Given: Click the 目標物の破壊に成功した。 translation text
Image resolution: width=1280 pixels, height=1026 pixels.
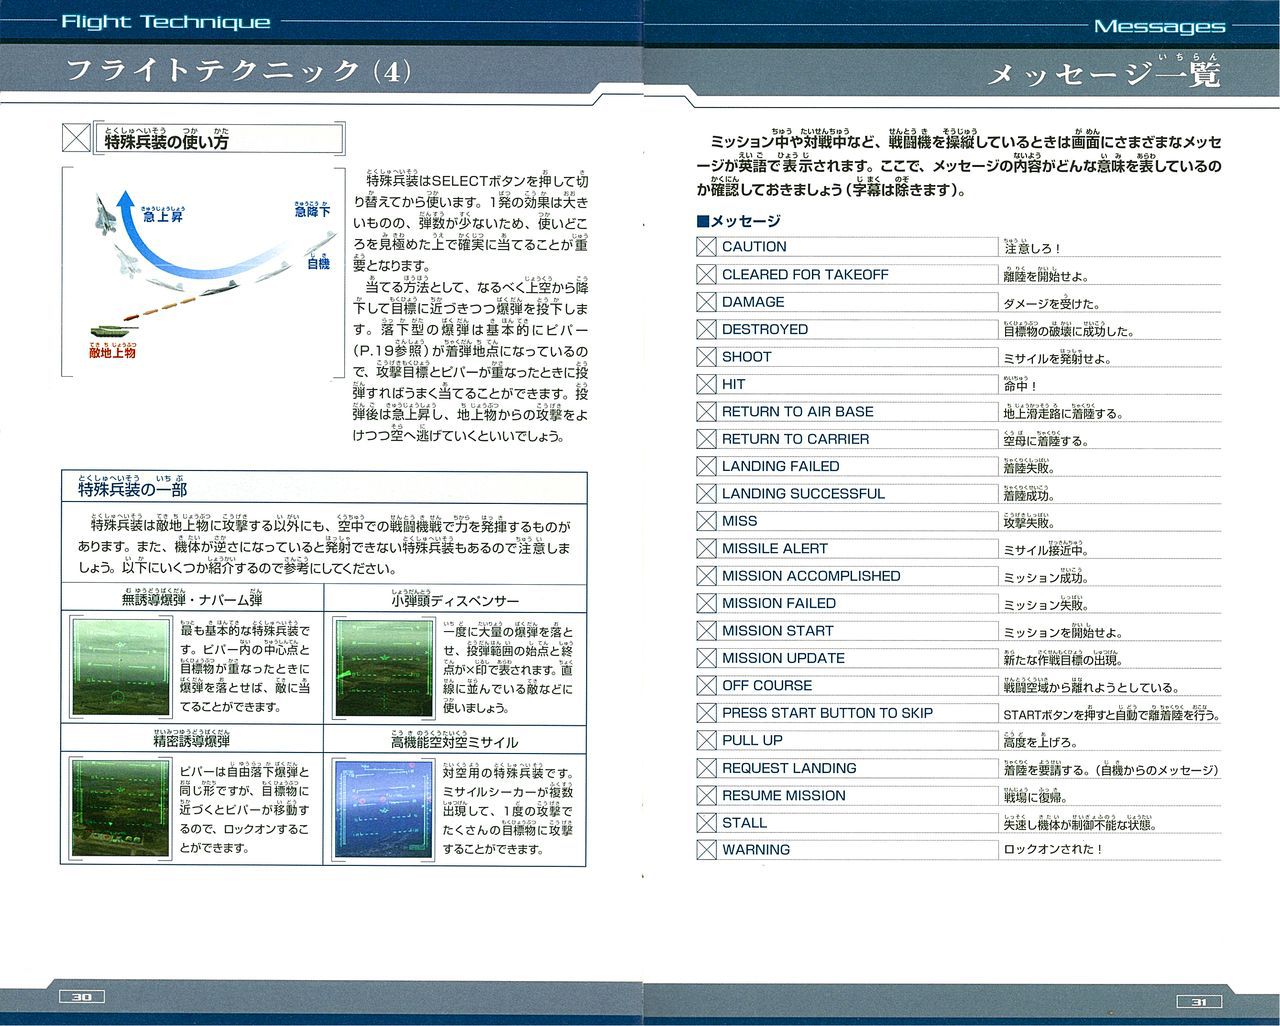Looking at the screenshot, I should click(x=1069, y=331).
